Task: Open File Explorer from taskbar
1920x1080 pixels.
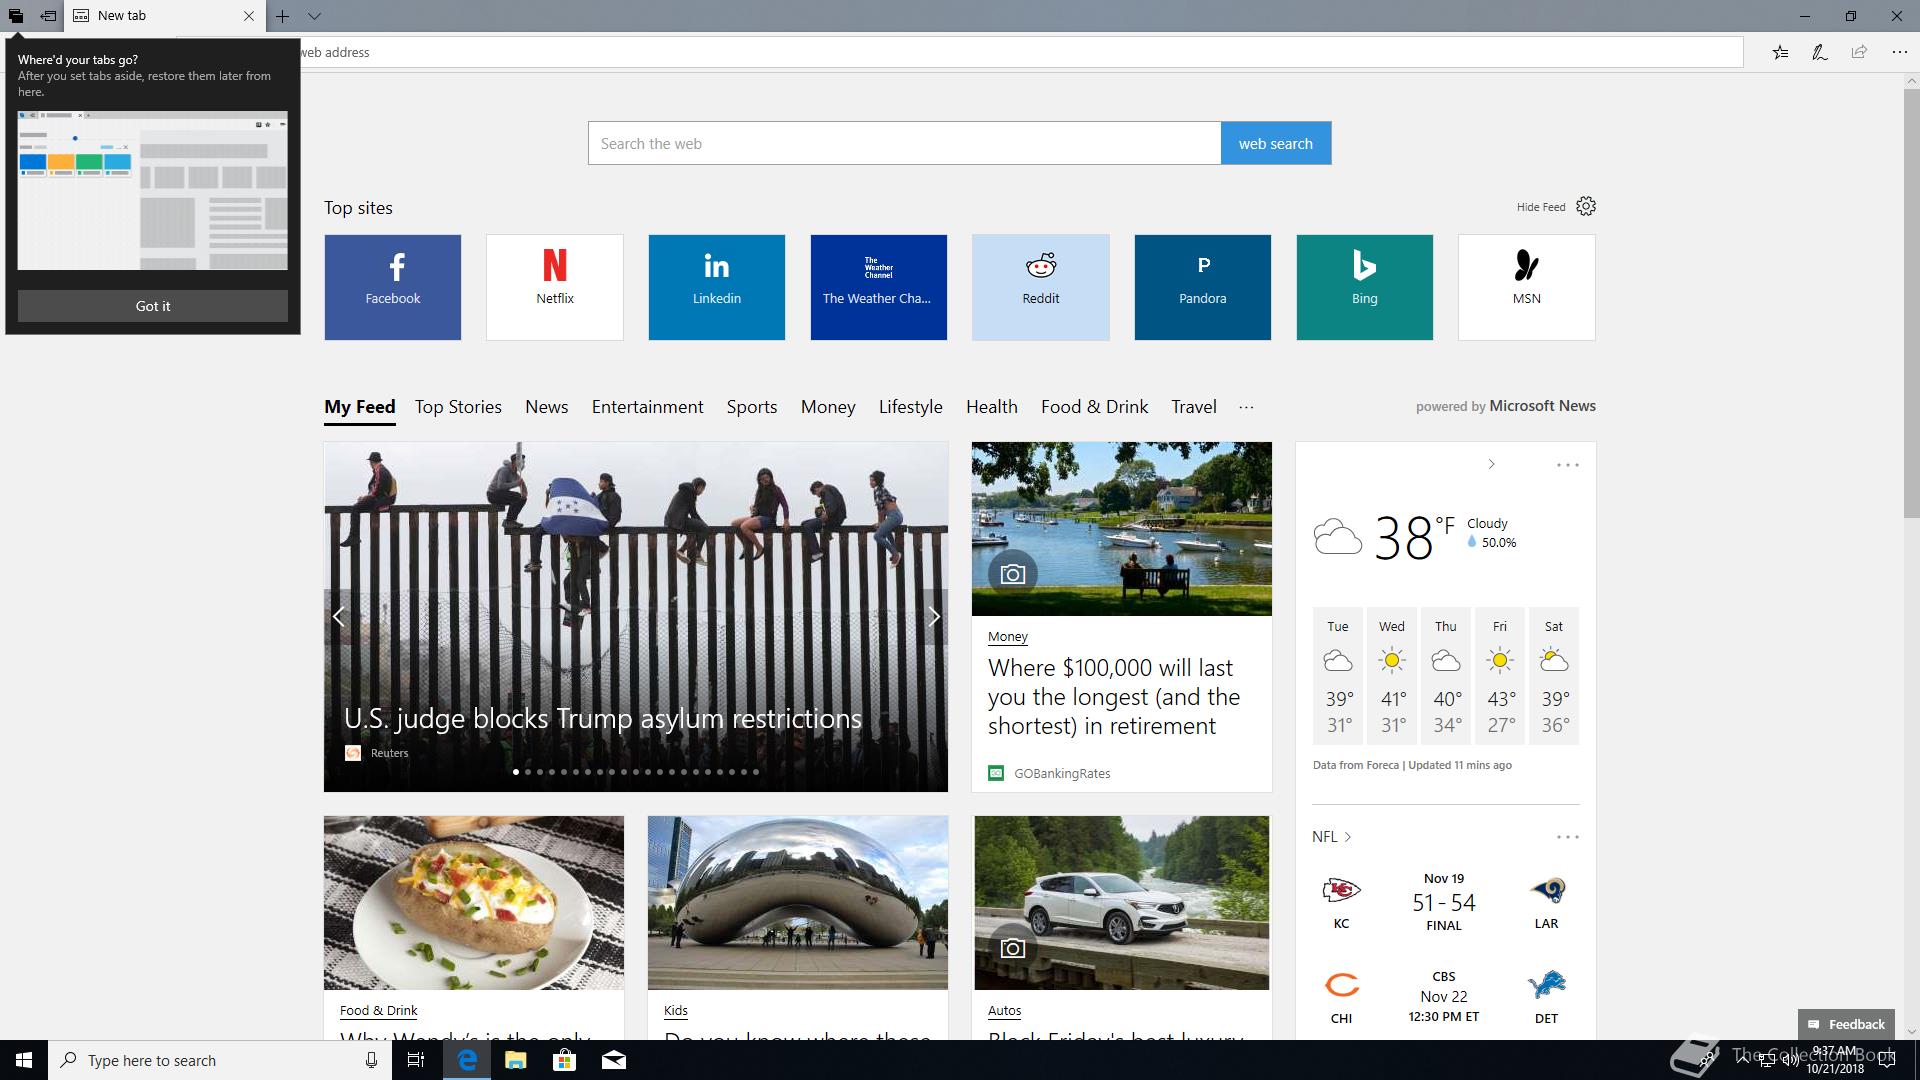Action: [x=516, y=1060]
